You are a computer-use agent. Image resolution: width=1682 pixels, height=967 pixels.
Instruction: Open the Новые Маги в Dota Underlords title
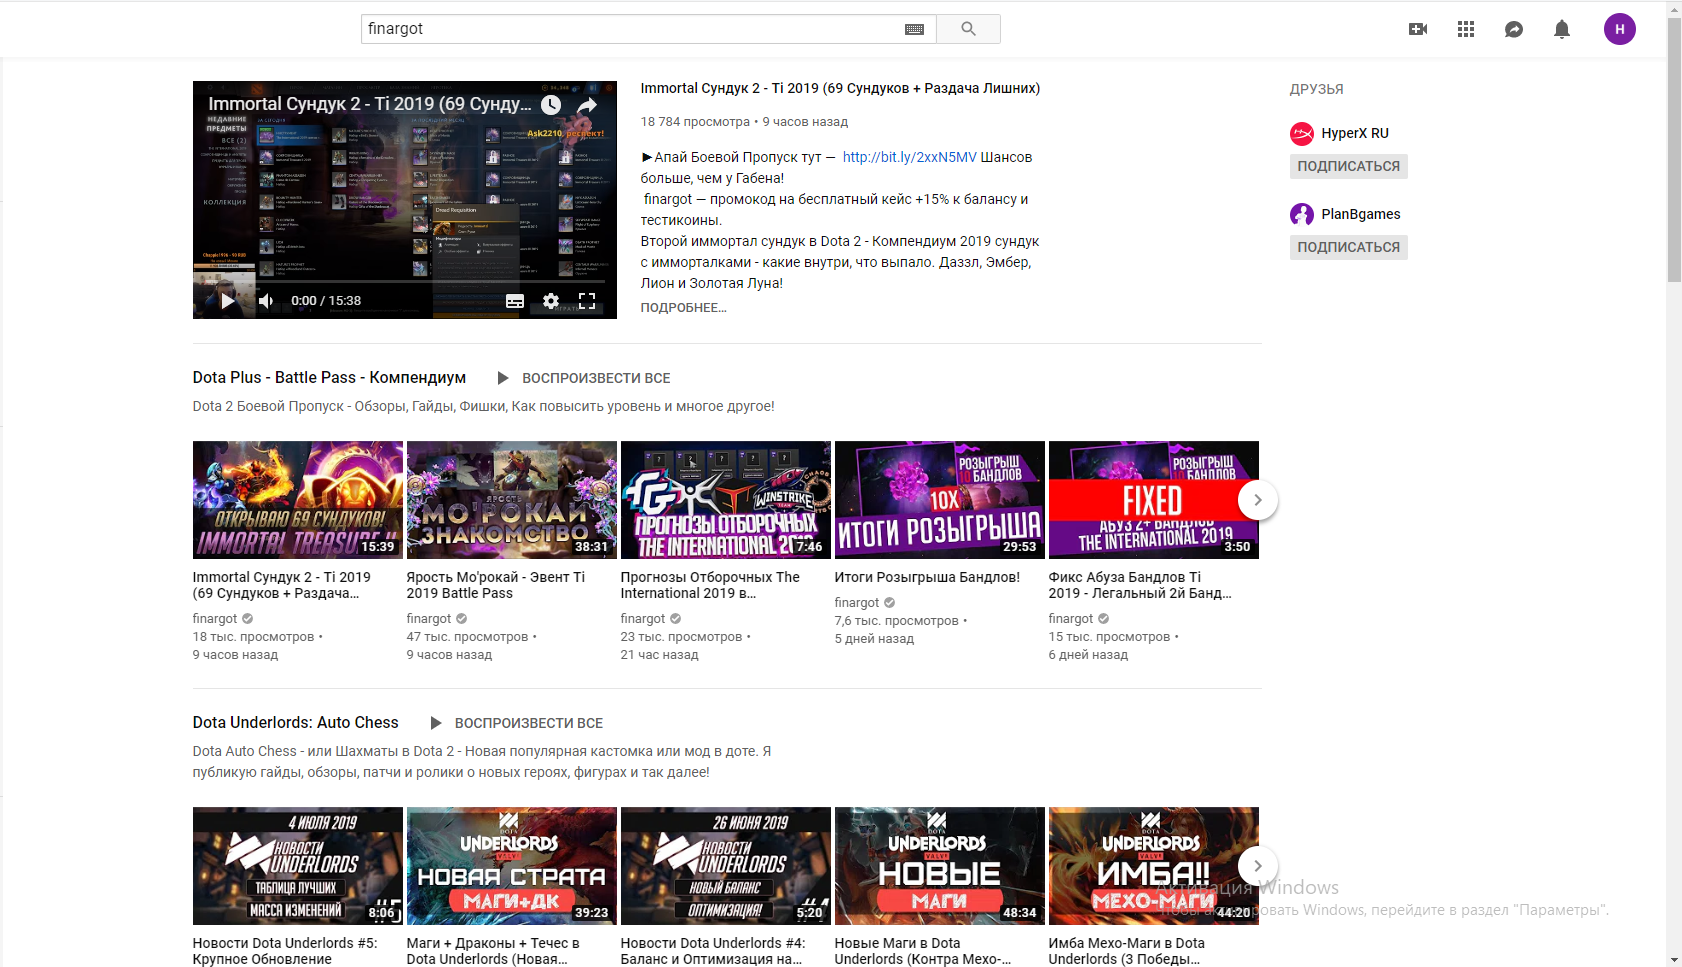pyautogui.click(x=923, y=951)
